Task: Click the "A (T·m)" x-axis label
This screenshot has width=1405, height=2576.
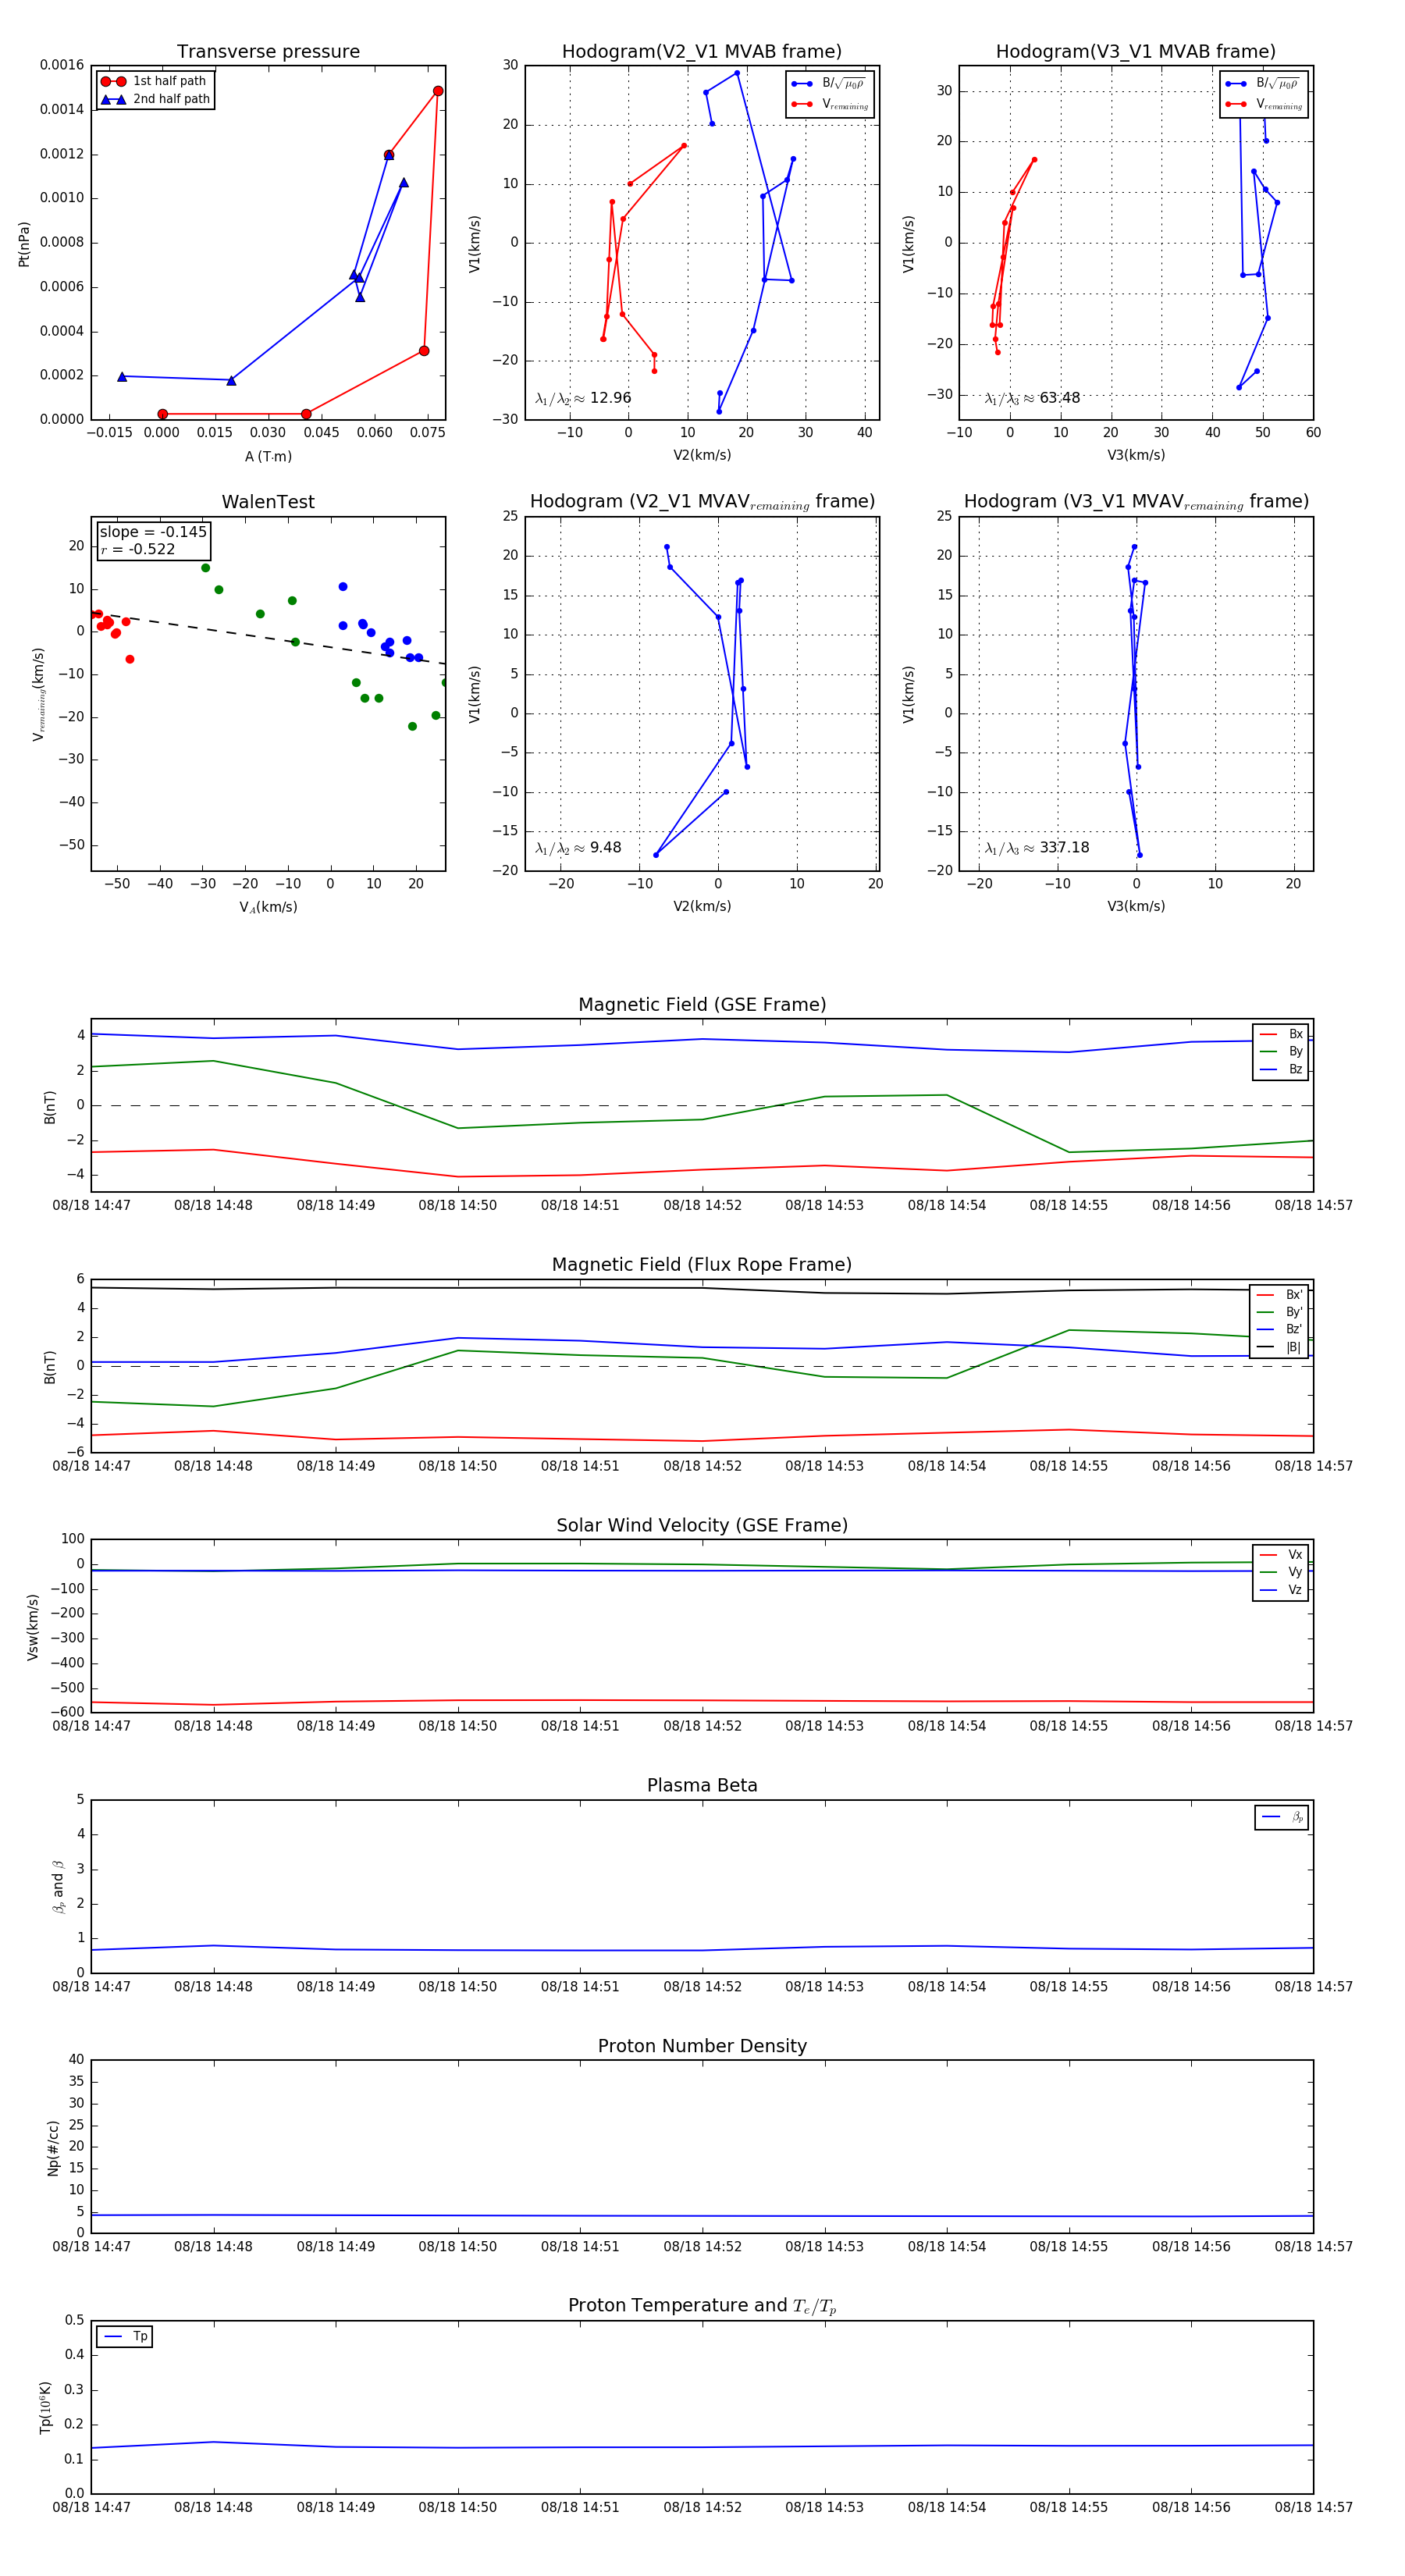Action: click(268, 456)
